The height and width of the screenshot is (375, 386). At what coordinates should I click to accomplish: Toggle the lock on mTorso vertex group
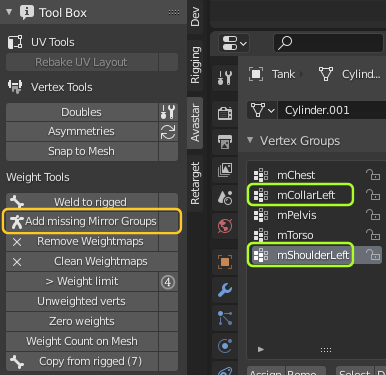[x=373, y=235]
